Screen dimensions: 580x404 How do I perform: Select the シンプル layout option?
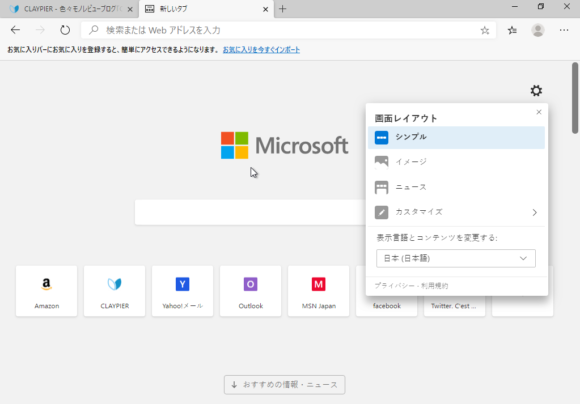tap(456, 137)
